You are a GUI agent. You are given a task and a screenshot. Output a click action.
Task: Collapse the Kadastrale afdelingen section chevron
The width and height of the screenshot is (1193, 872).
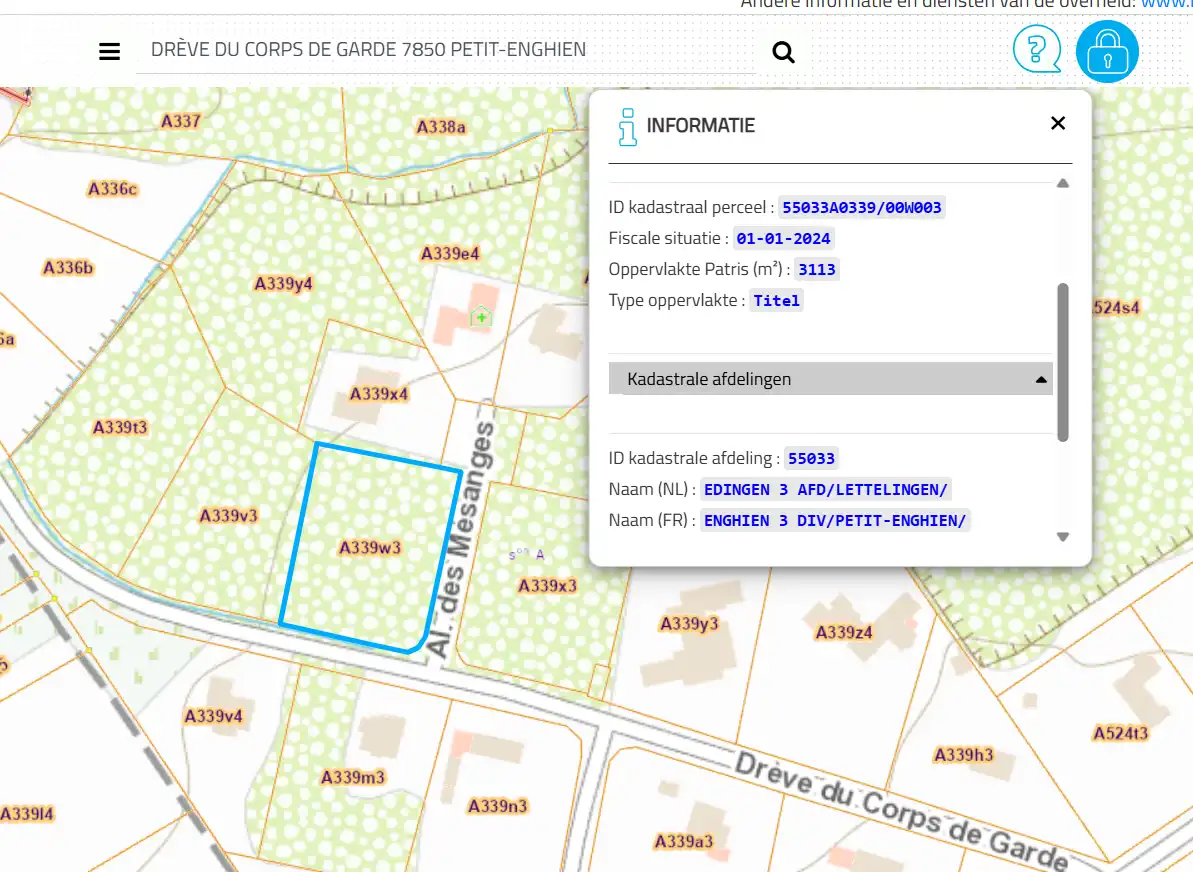(x=1041, y=379)
